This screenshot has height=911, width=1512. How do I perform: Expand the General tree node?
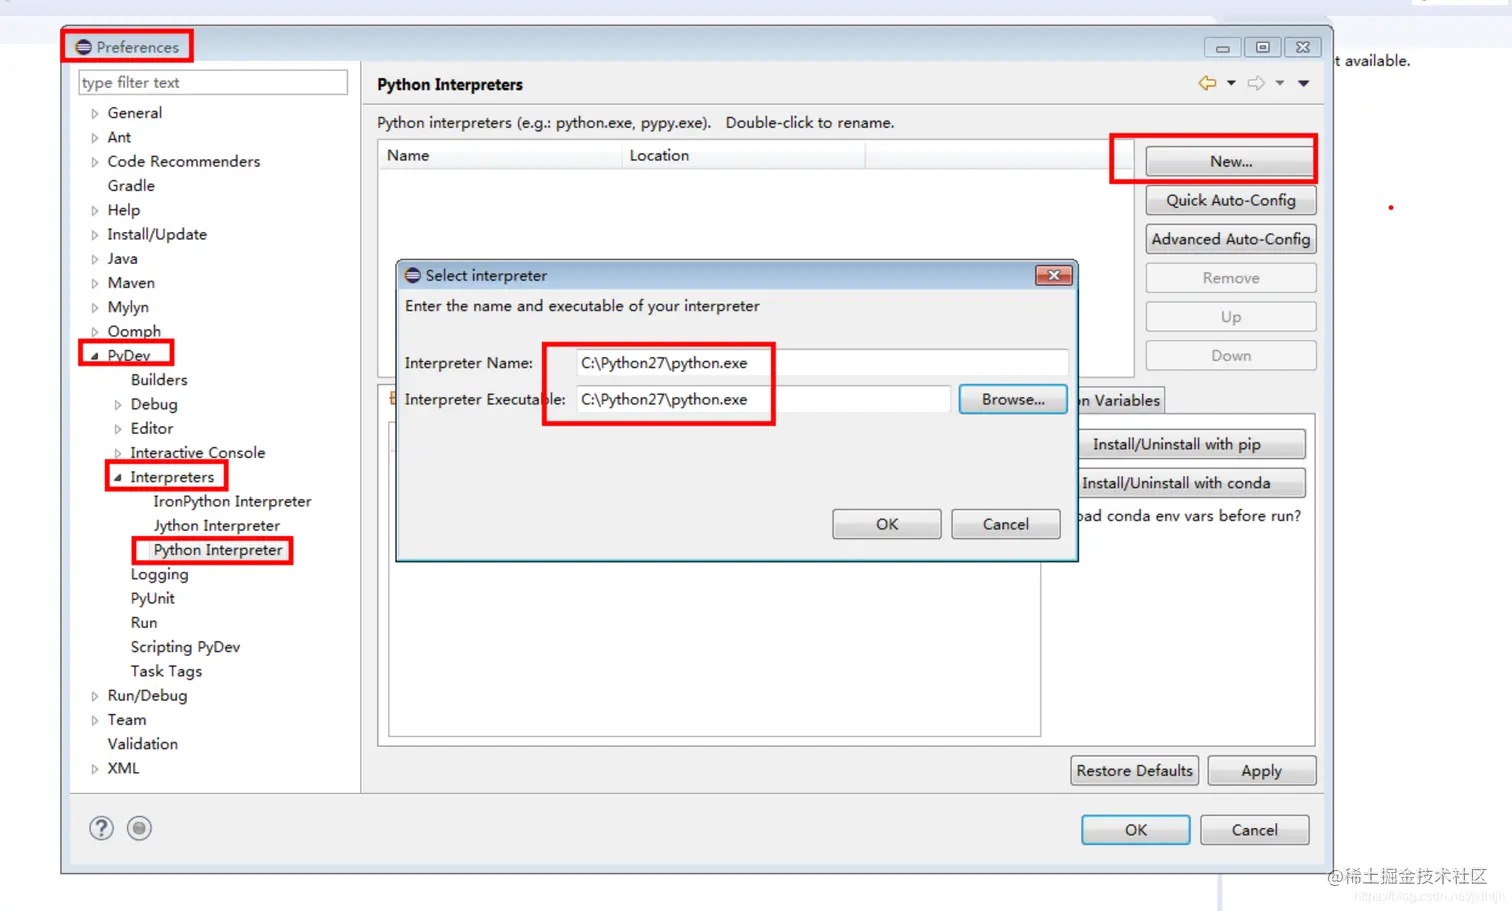(x=95, y=114)
